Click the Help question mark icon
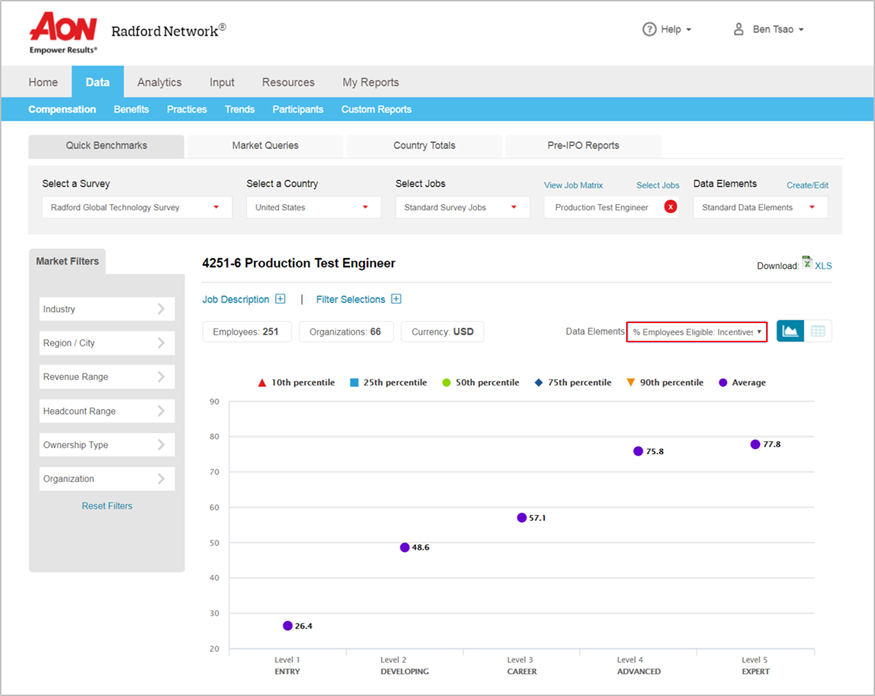Screen dimensions: 875x696 tap(649, 30)
